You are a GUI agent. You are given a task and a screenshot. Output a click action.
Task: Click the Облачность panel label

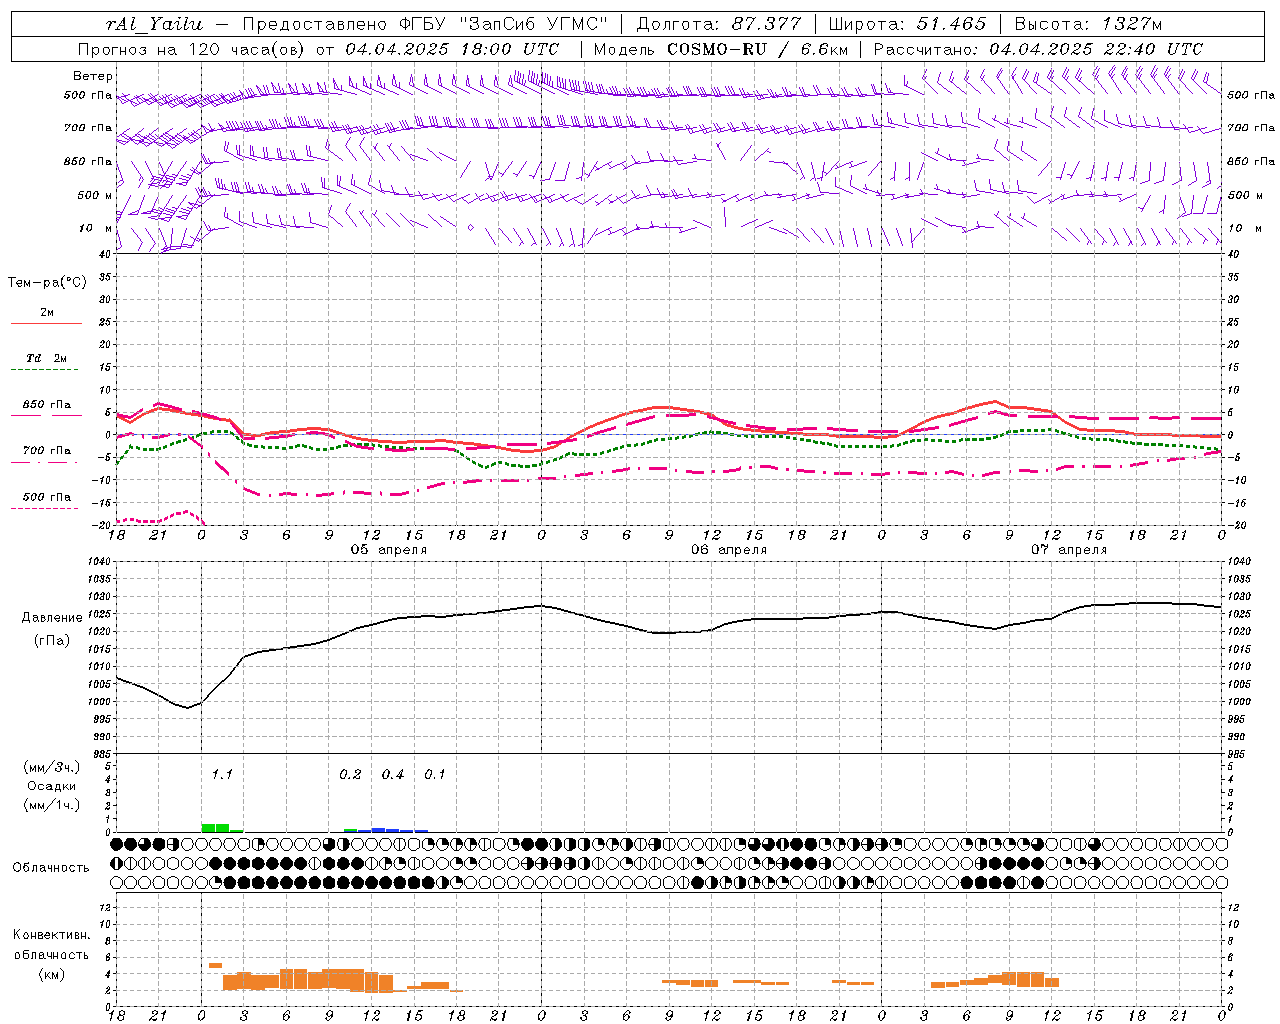[x=51, y=867]
